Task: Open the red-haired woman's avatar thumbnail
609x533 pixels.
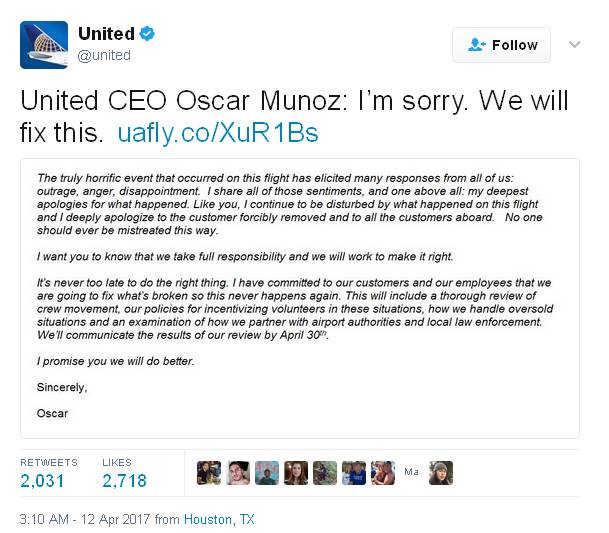Action: coord(296,473)
